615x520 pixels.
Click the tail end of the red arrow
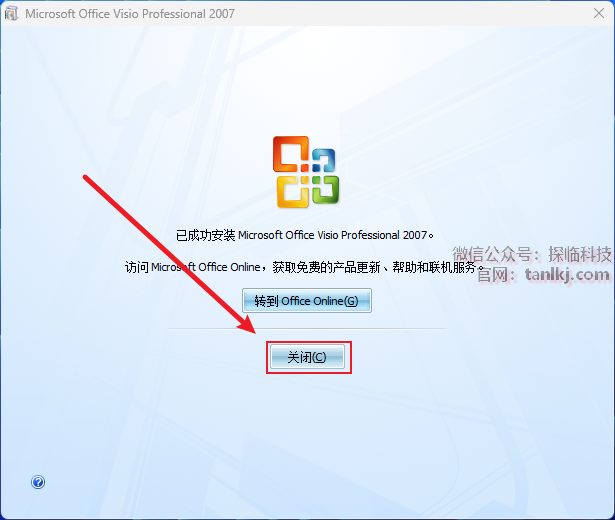86,177
